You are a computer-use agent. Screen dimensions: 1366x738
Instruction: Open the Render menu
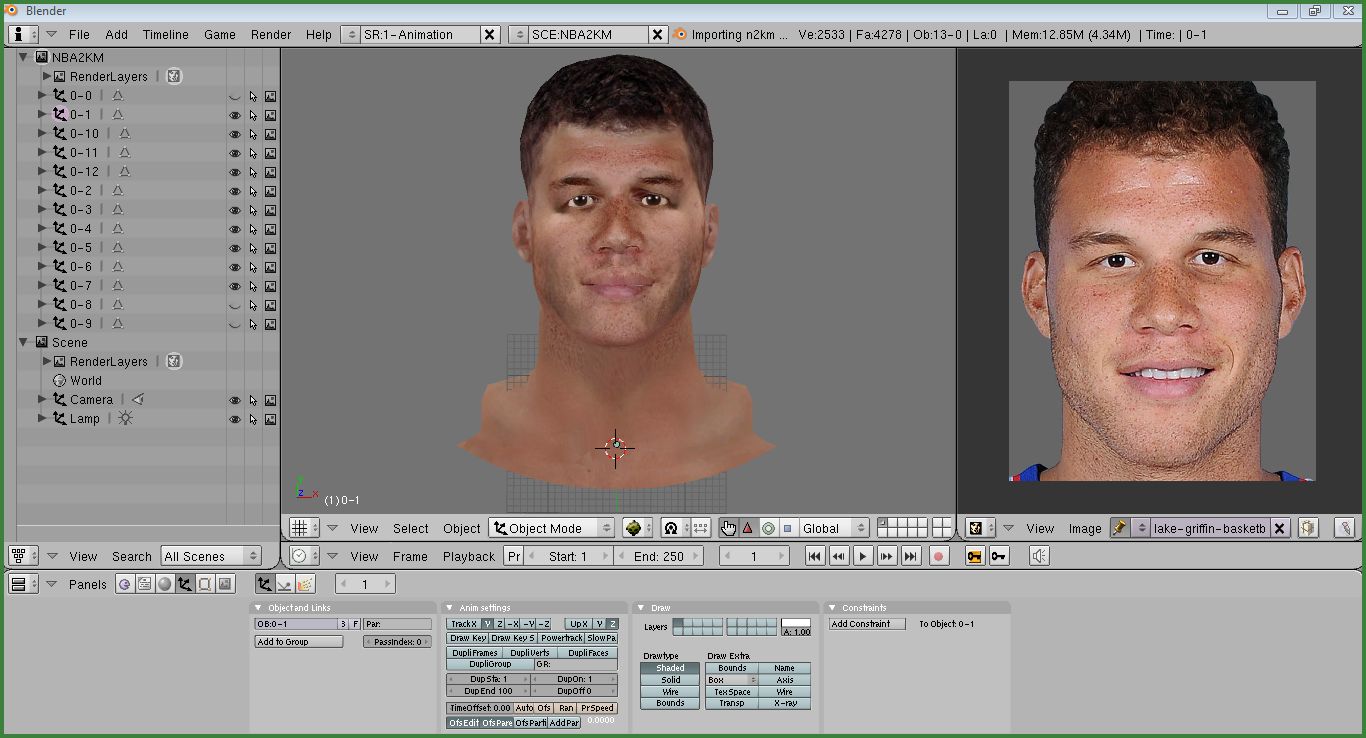271,34
